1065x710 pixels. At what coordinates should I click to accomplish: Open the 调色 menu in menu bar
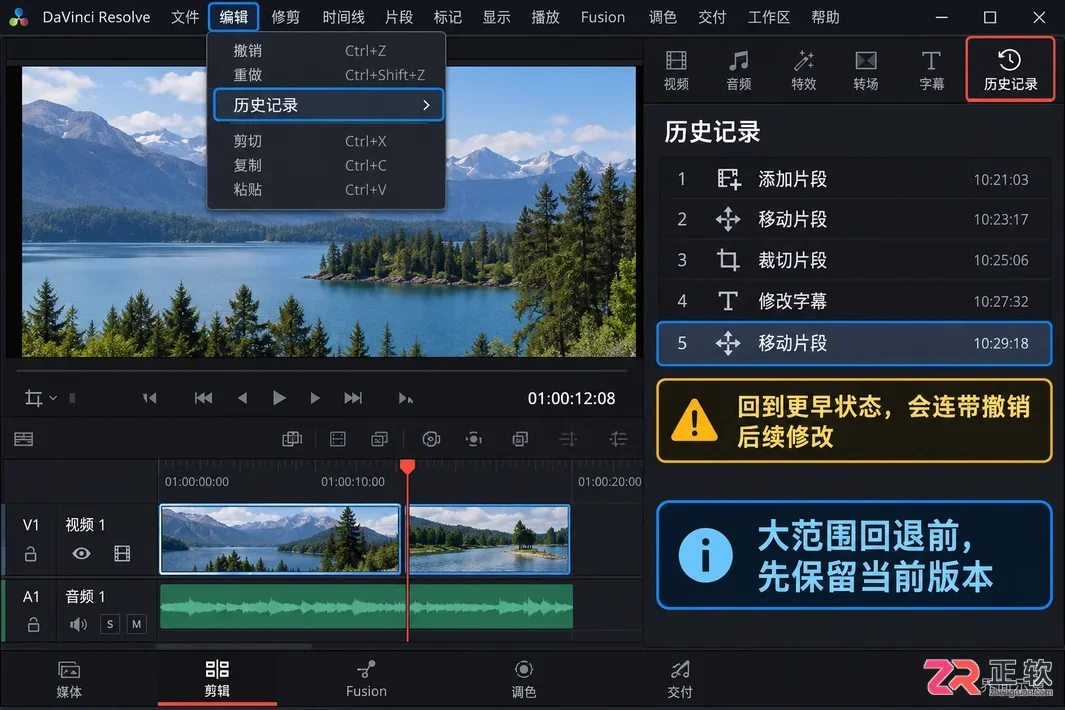point(662,17)
